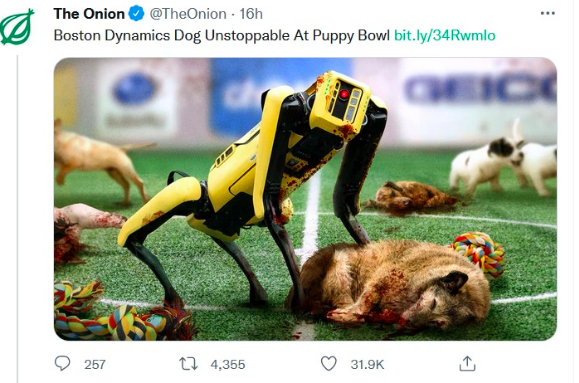Click the blurred GEICO banner in photo

(x=480, y=90)
